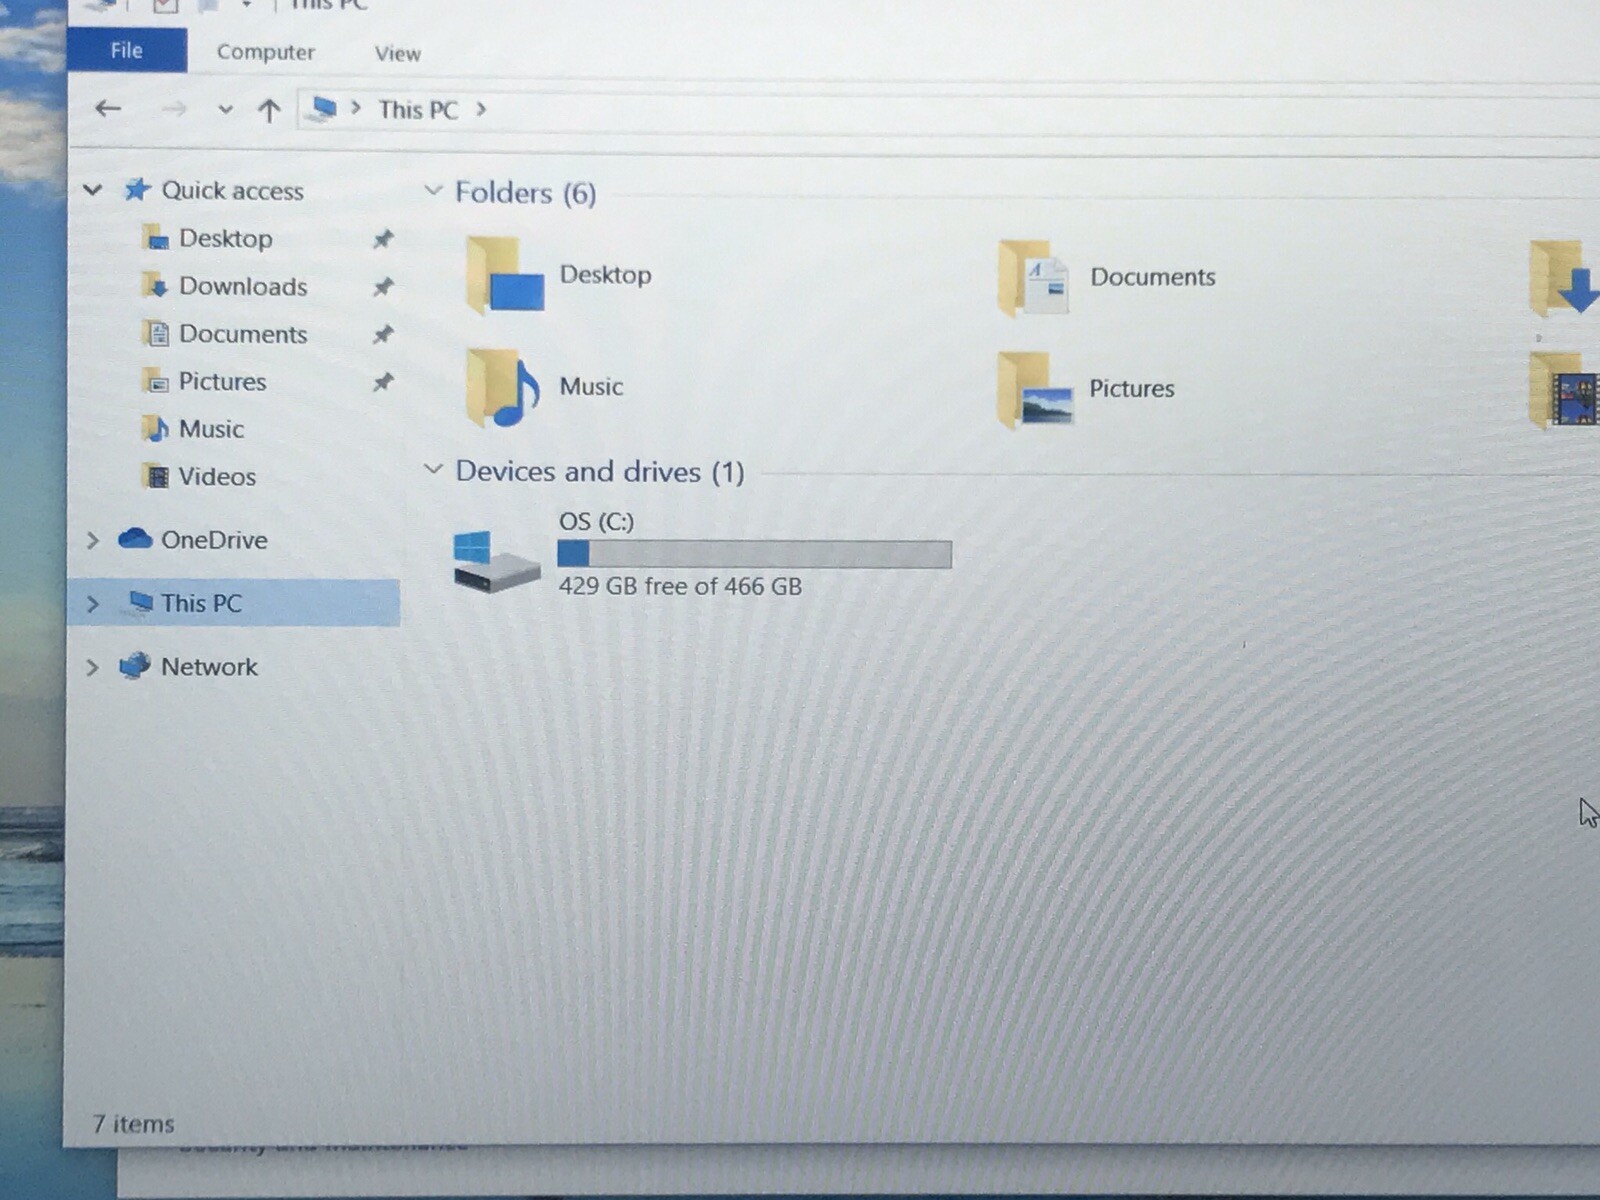This screenshot has width=1600, height=1200.
Task: Select Network in the navigation pane
Action: tap(209, 667)
